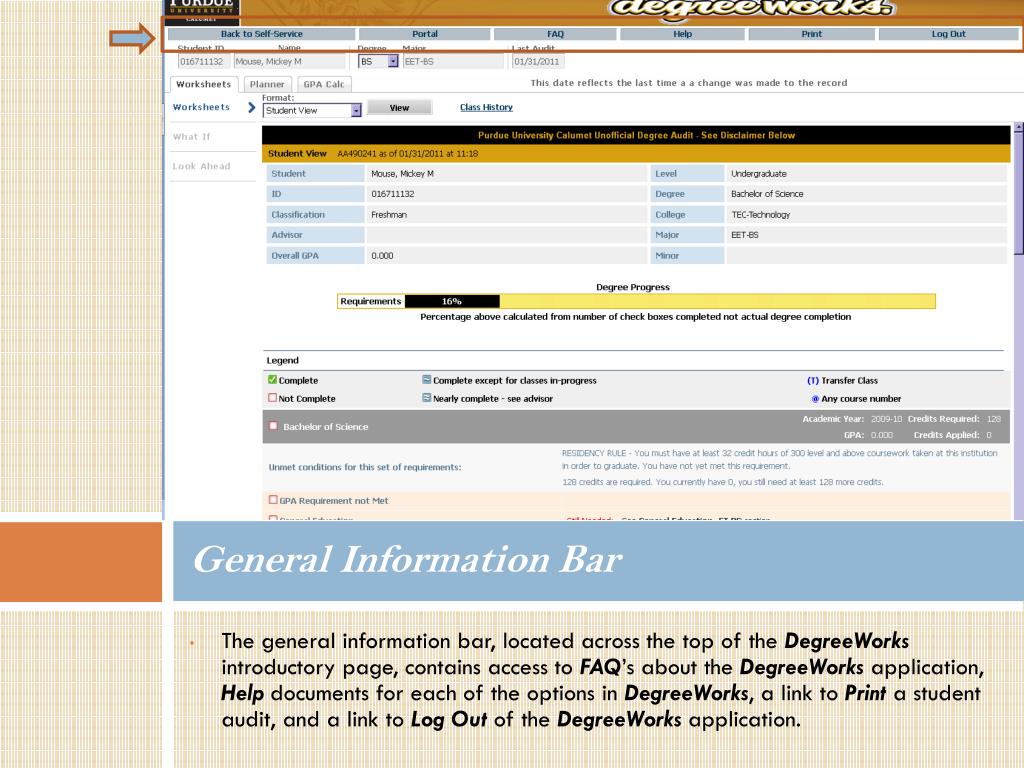Click the Level value Undergraduate

758,174
